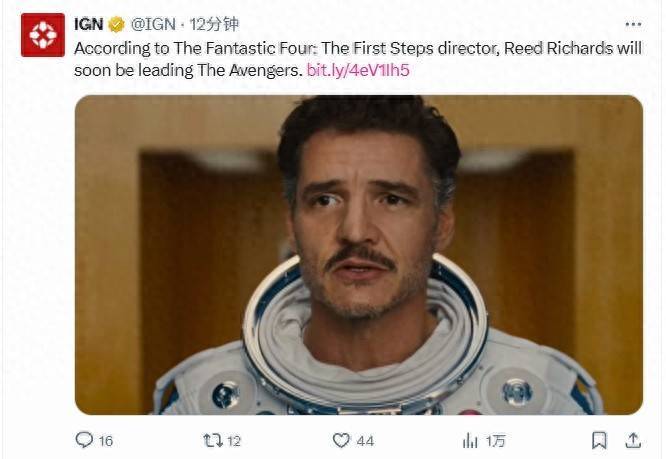
Task: Click the tweet text about Reed Richards
Action: [300, 48]
